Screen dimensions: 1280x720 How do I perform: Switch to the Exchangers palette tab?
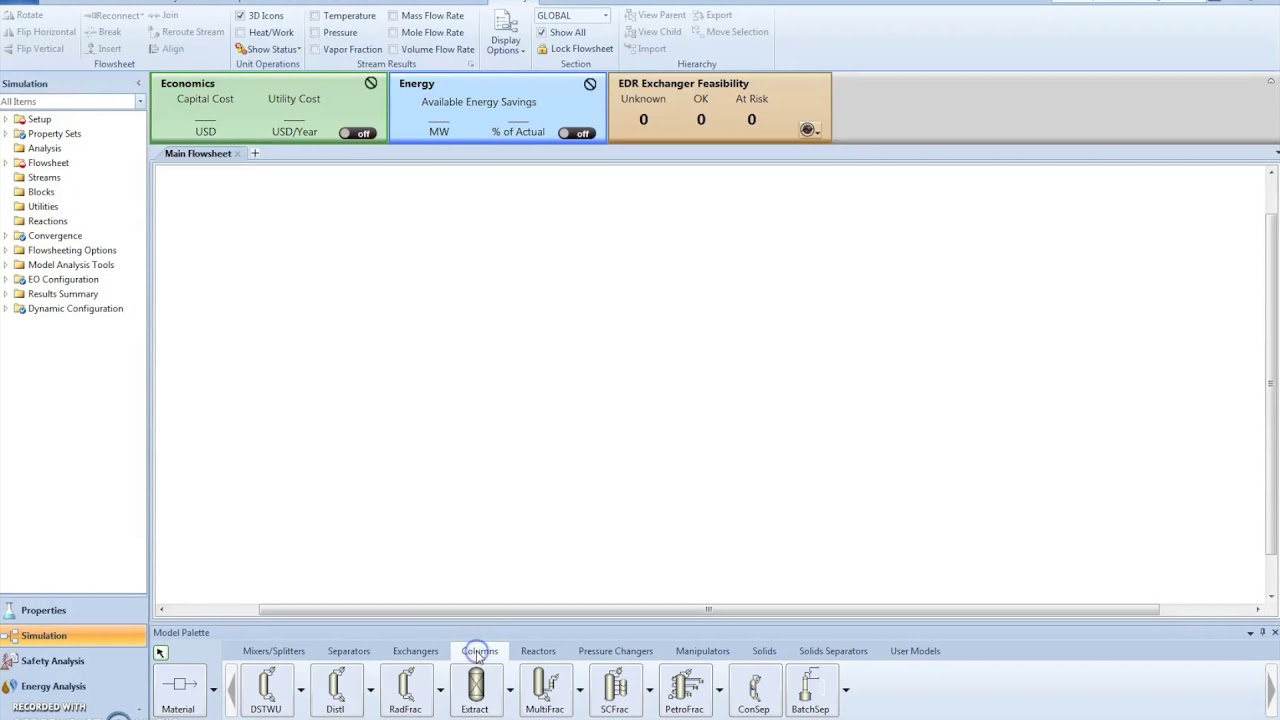click(x=415, y=651)
